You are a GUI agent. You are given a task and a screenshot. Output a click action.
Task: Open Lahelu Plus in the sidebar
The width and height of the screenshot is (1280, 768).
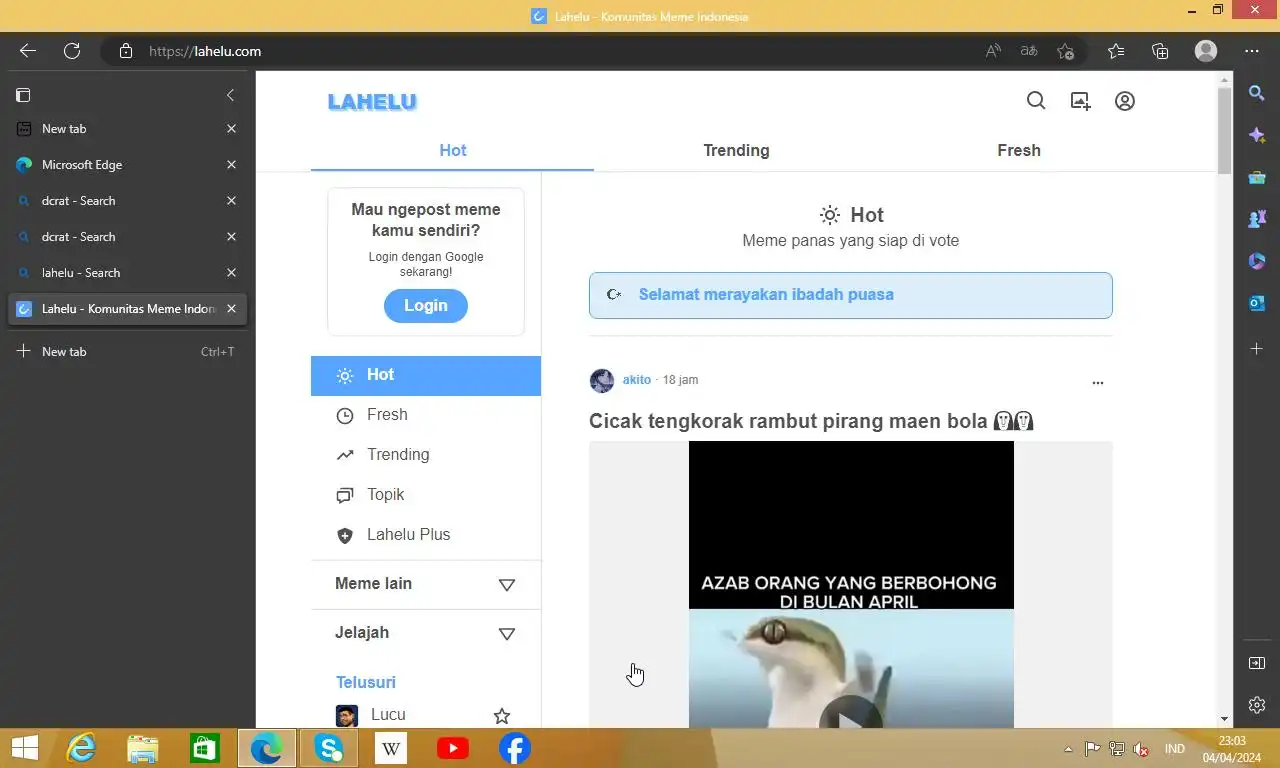(x=426, y=535)
